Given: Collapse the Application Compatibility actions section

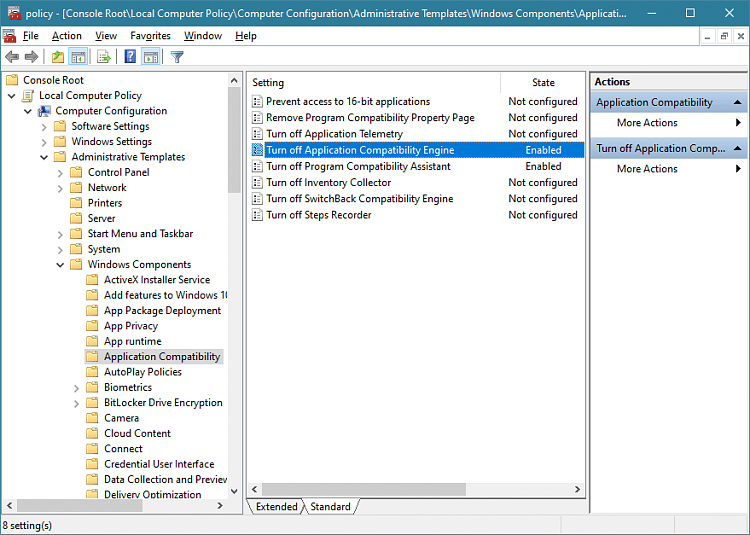Looking at the screenshot, I should click(738, 102).
